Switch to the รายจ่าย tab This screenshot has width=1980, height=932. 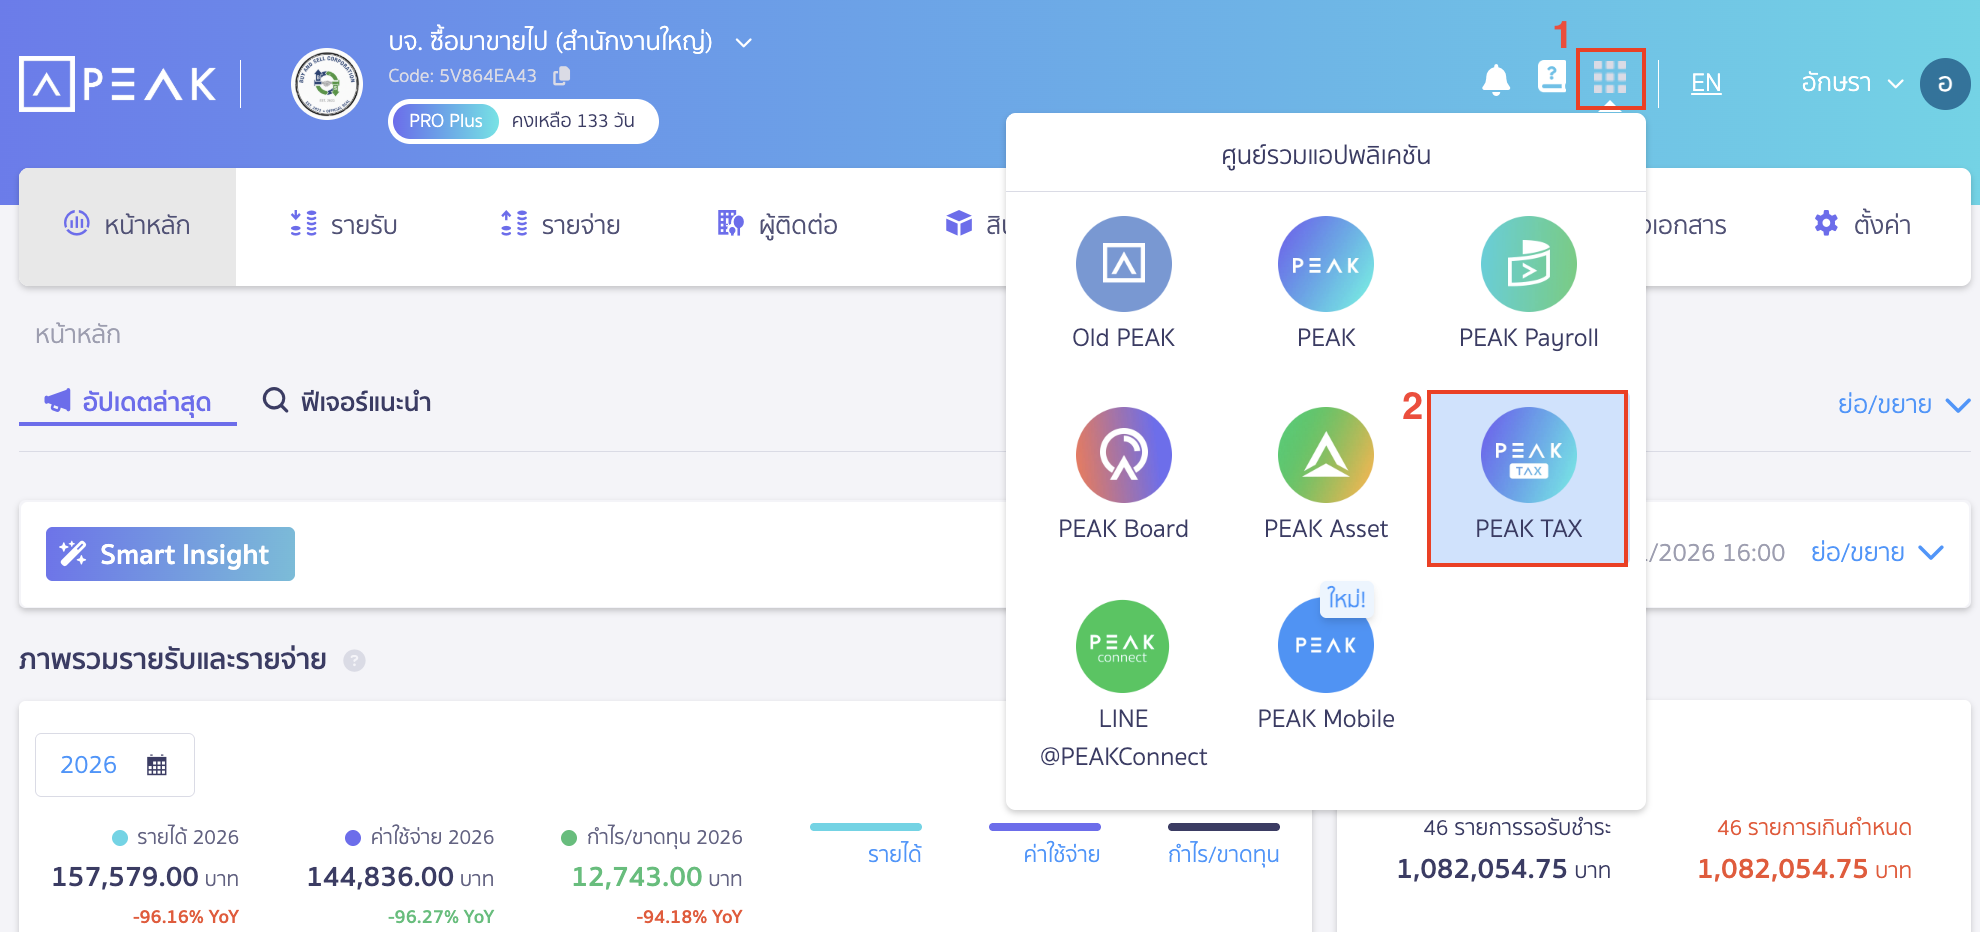[561, 225]
